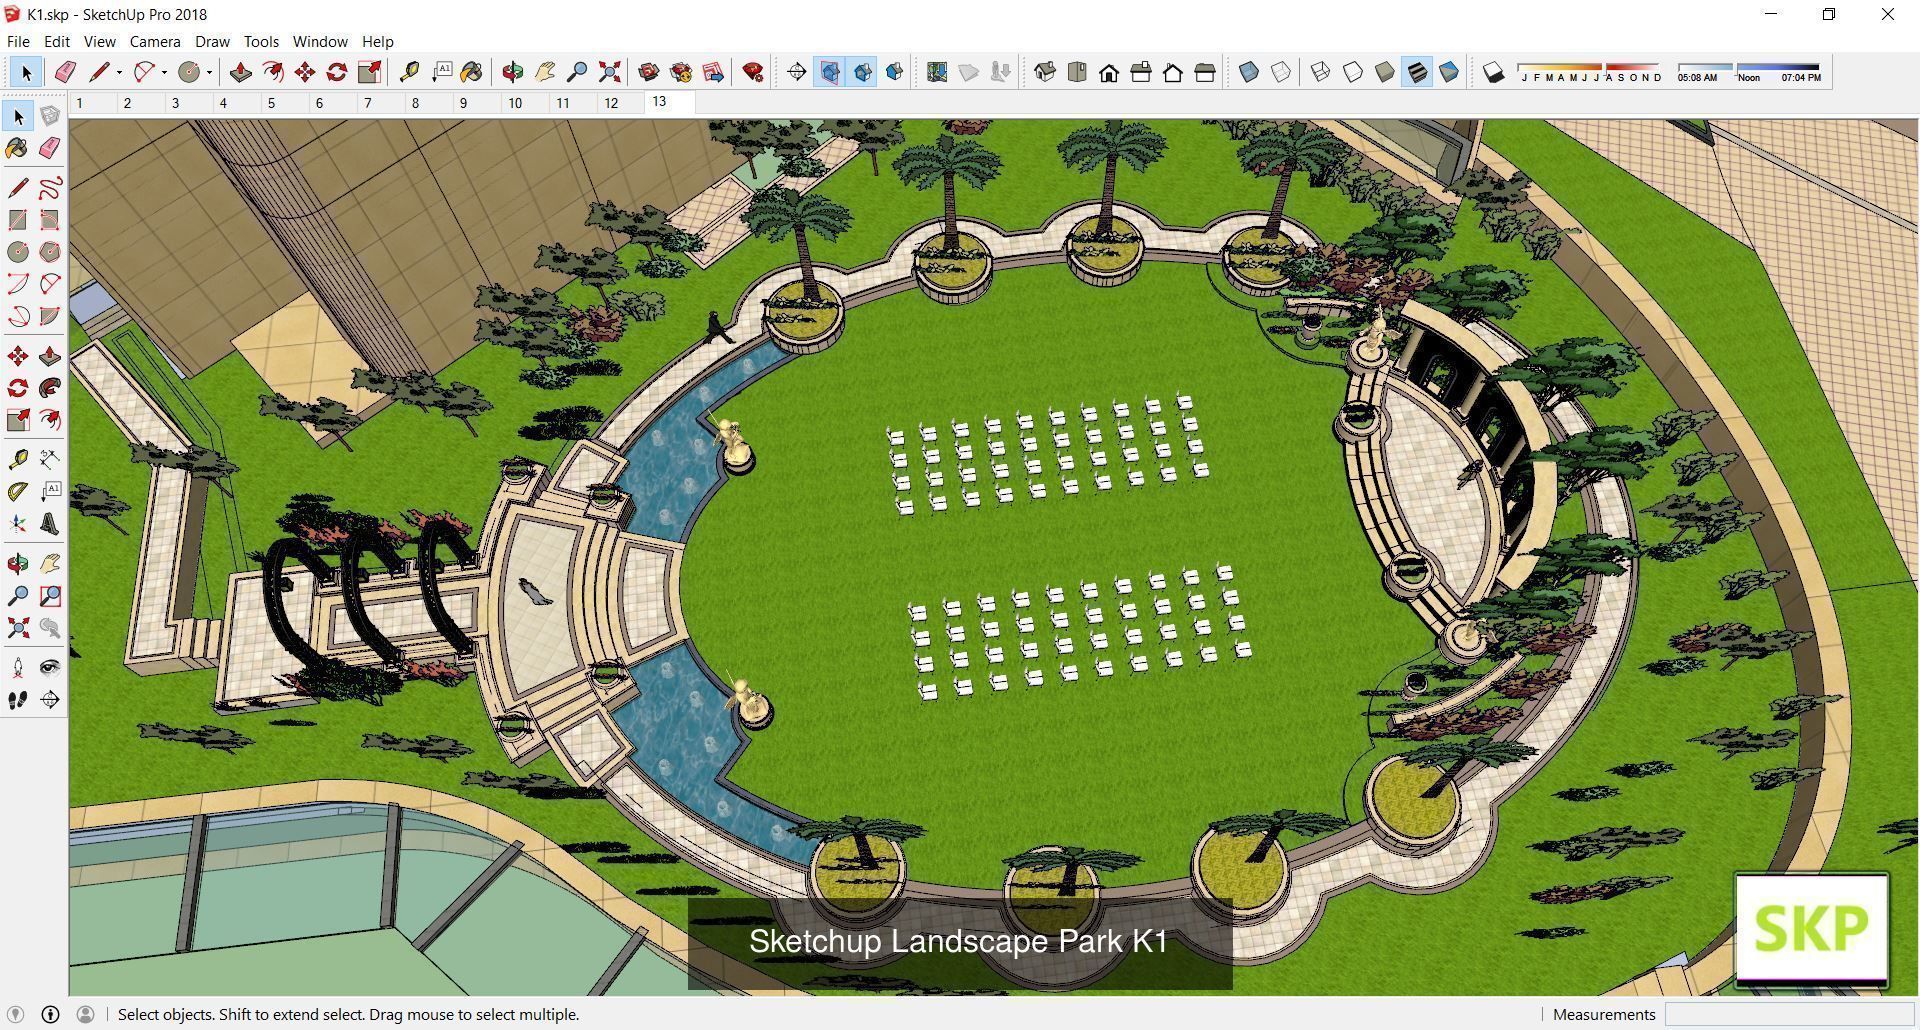Enable Wireframe style
The height and width of the screenshot is (1030, 1920).
pyautogui.click(x=1321, y=72)
